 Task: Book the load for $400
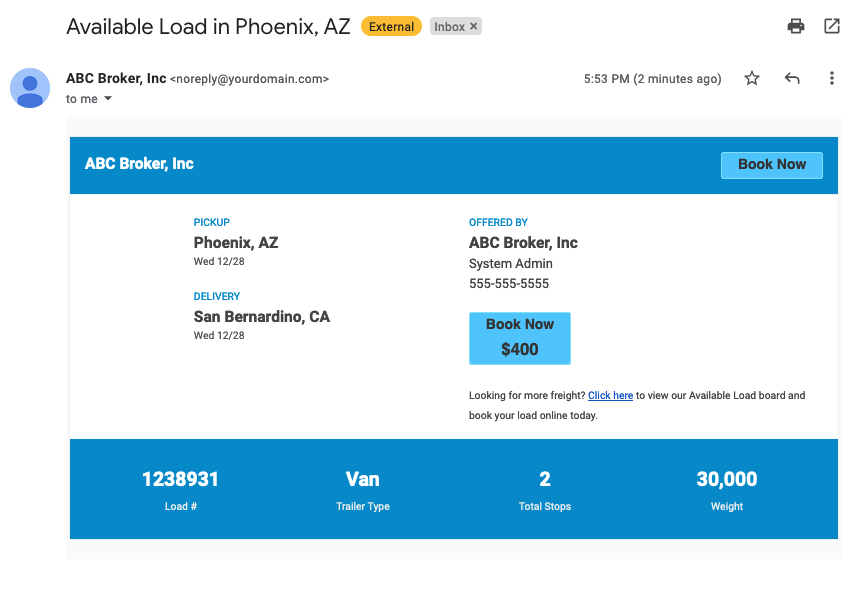coord(519,338)
